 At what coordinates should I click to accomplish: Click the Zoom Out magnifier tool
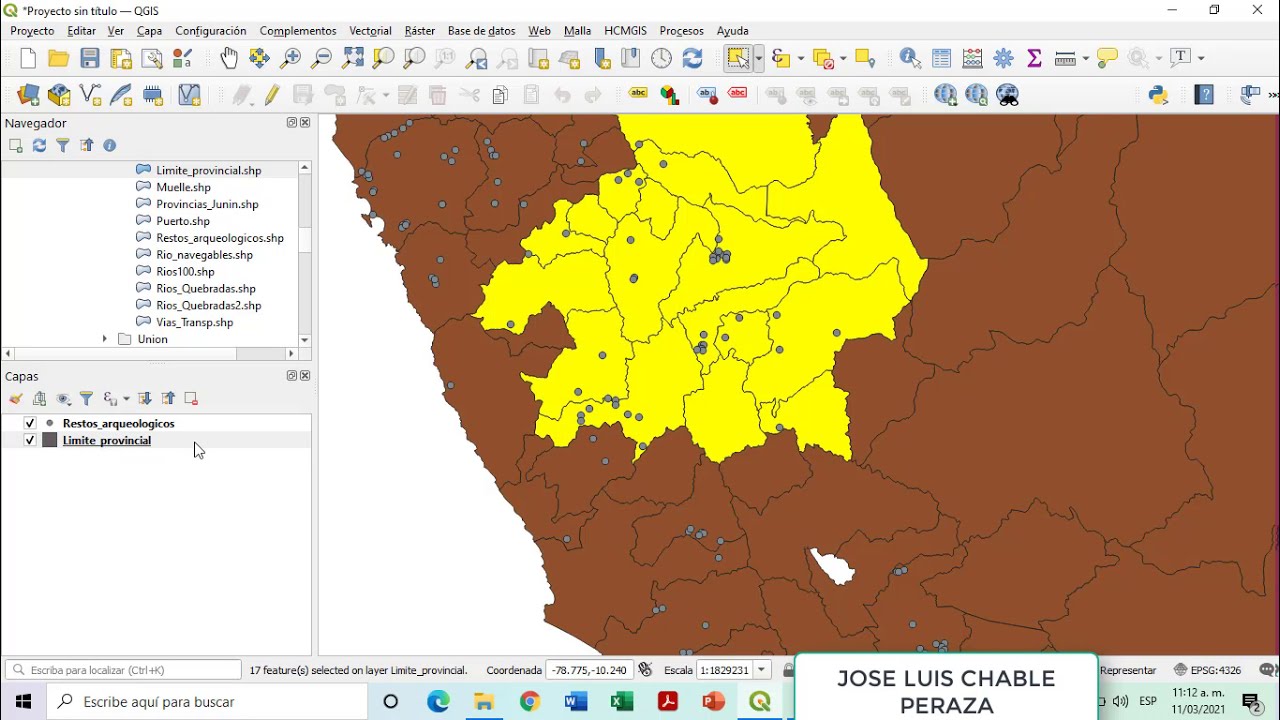pos(321,59)
